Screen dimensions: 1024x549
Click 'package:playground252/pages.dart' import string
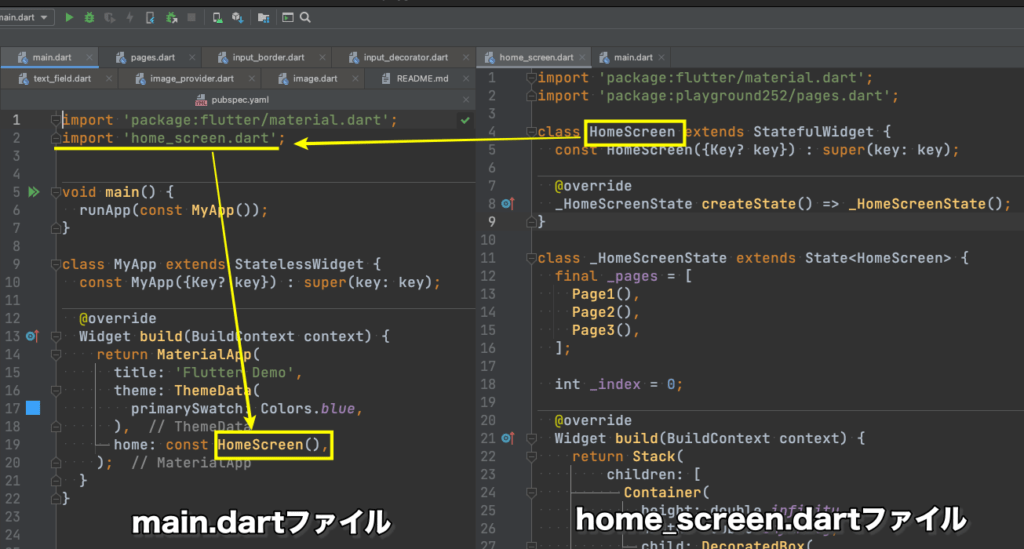pyautogui.click(x=745, y=96)
